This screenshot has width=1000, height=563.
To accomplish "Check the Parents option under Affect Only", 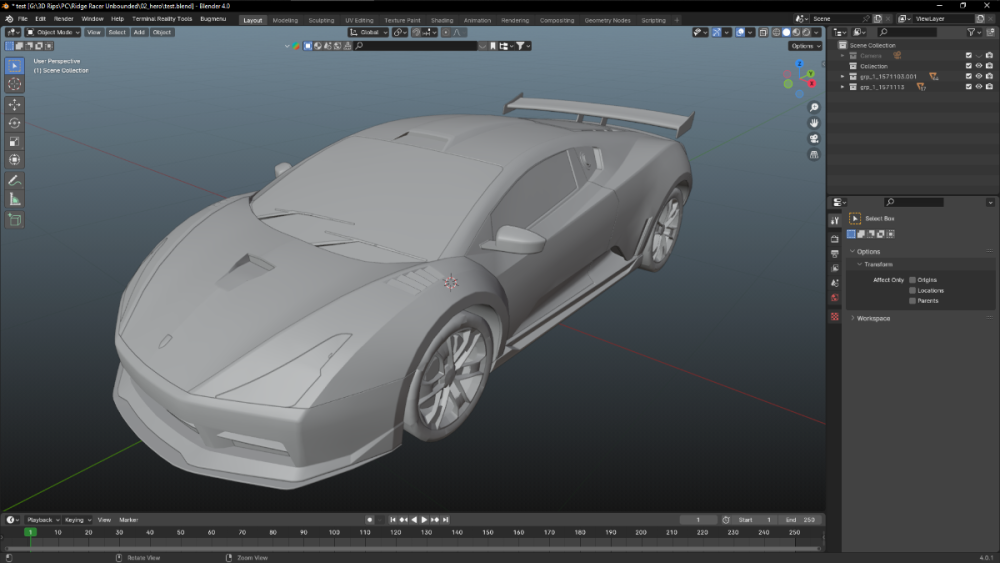I will click(x=912, y=300).
